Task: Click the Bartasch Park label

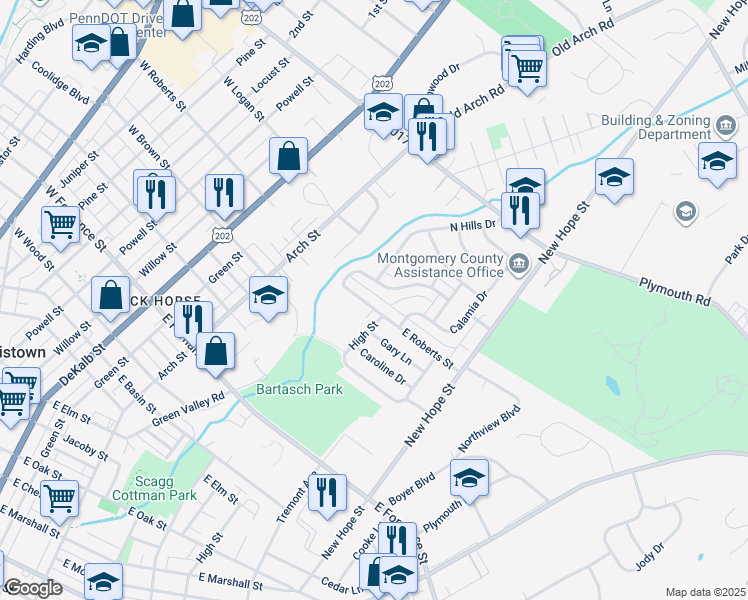Action: pyautogui.click(x=299, y=389)
